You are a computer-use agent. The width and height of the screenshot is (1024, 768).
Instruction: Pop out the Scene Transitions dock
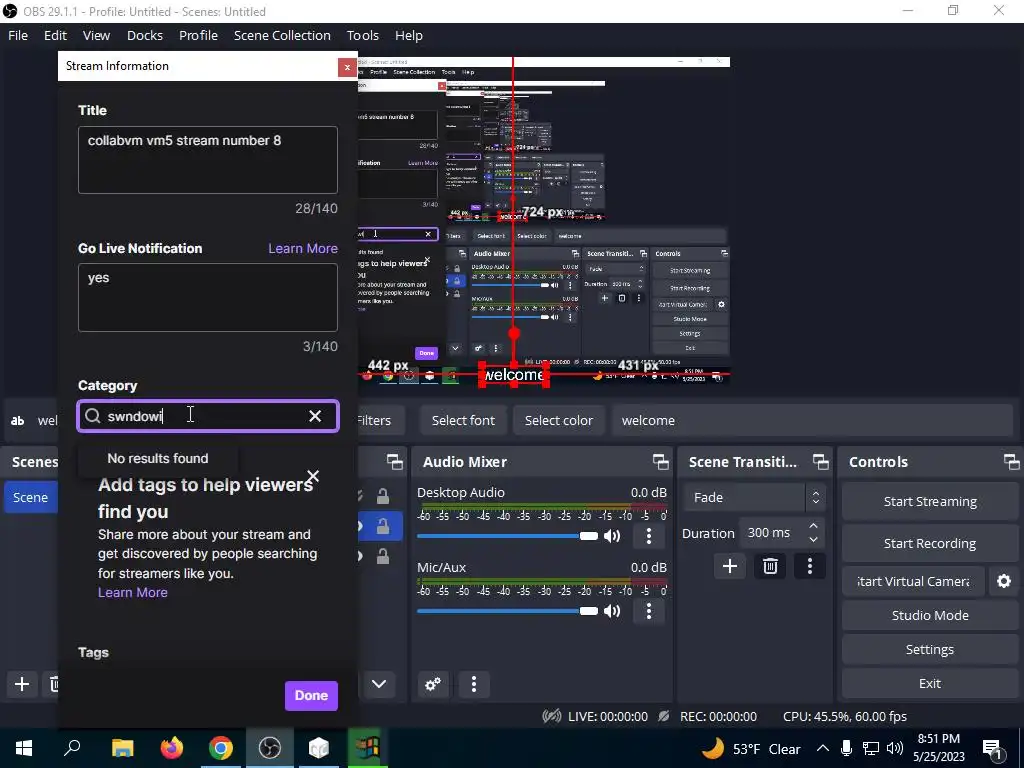pos(820,462)
